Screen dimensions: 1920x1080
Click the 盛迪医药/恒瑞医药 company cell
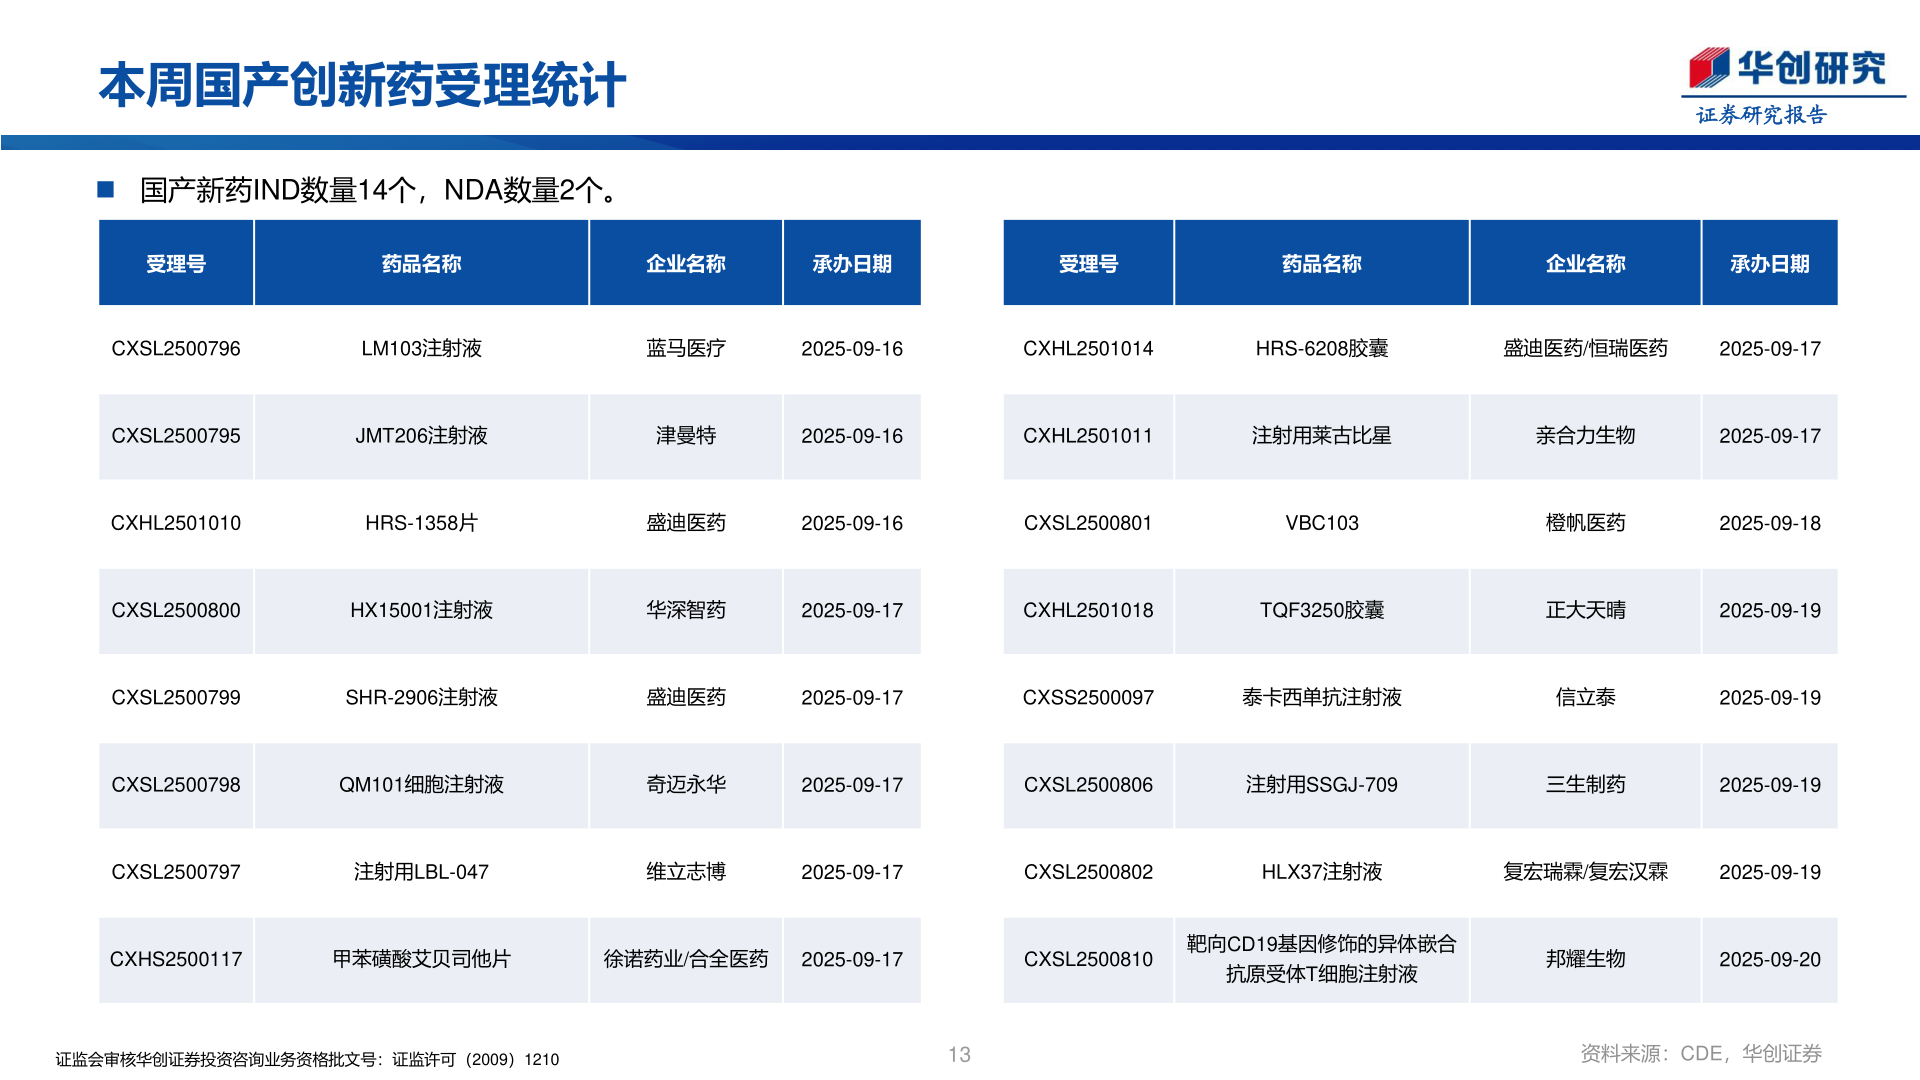[1585, 349]
